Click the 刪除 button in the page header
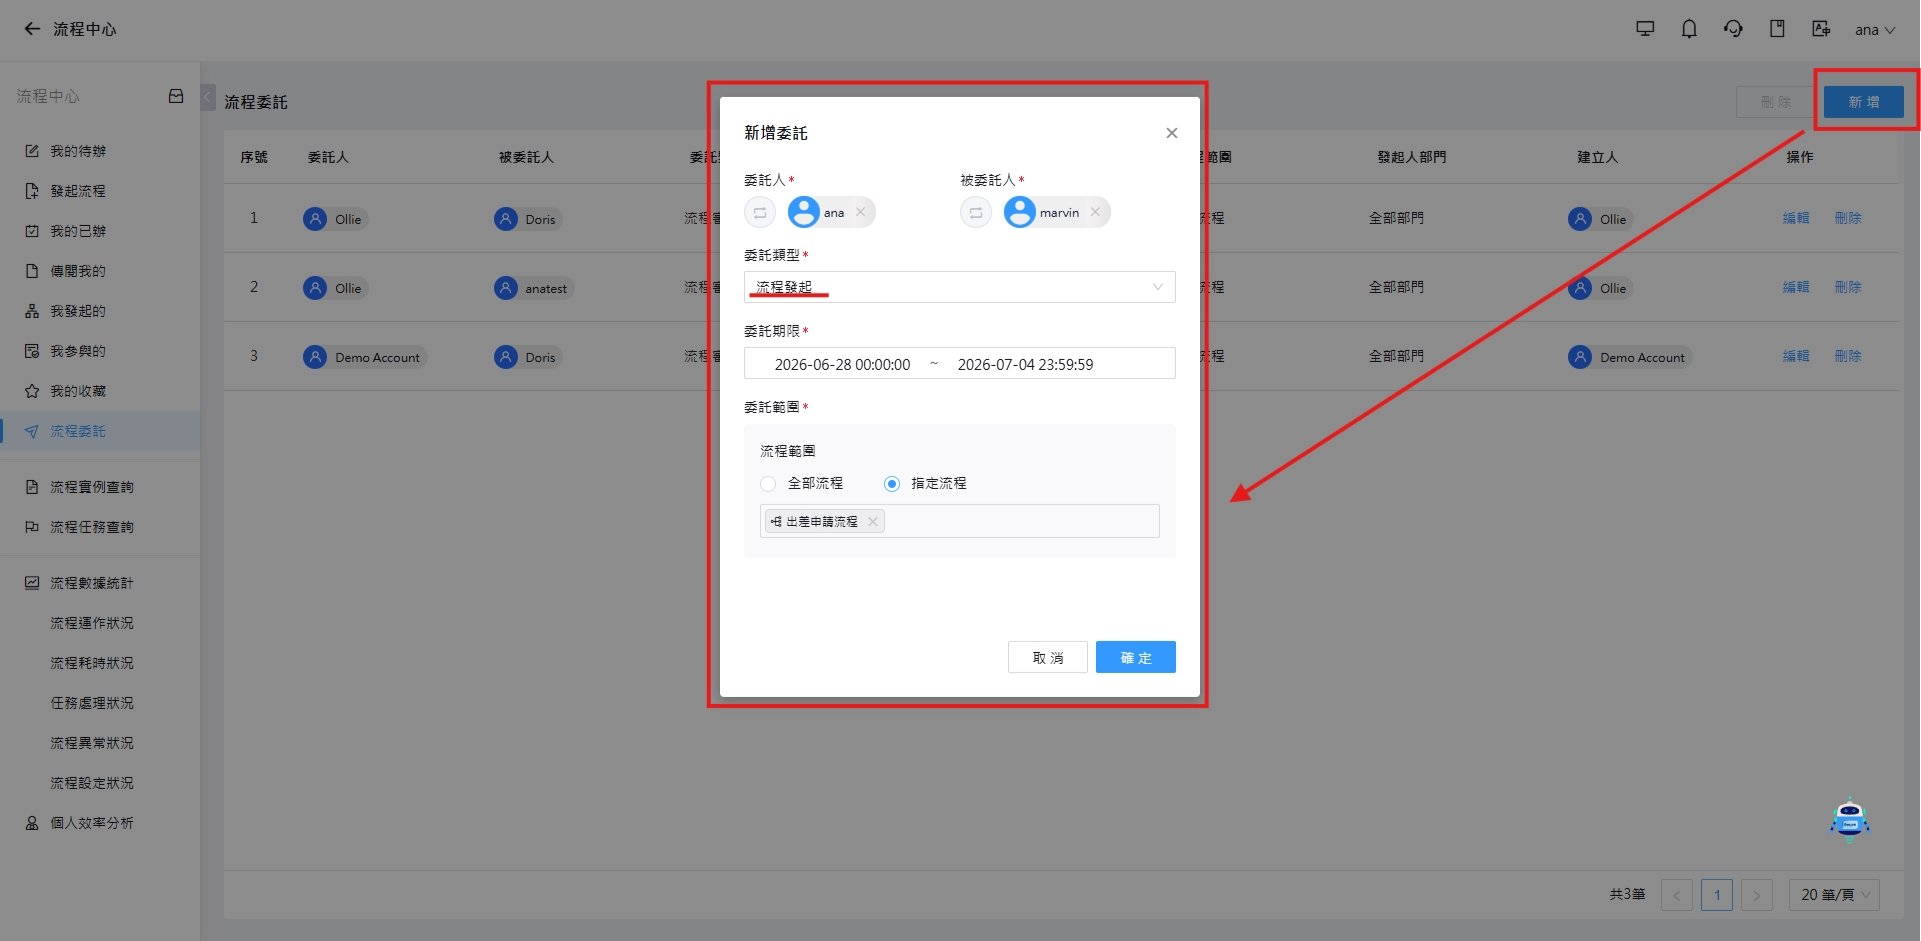 point(1775,102)
